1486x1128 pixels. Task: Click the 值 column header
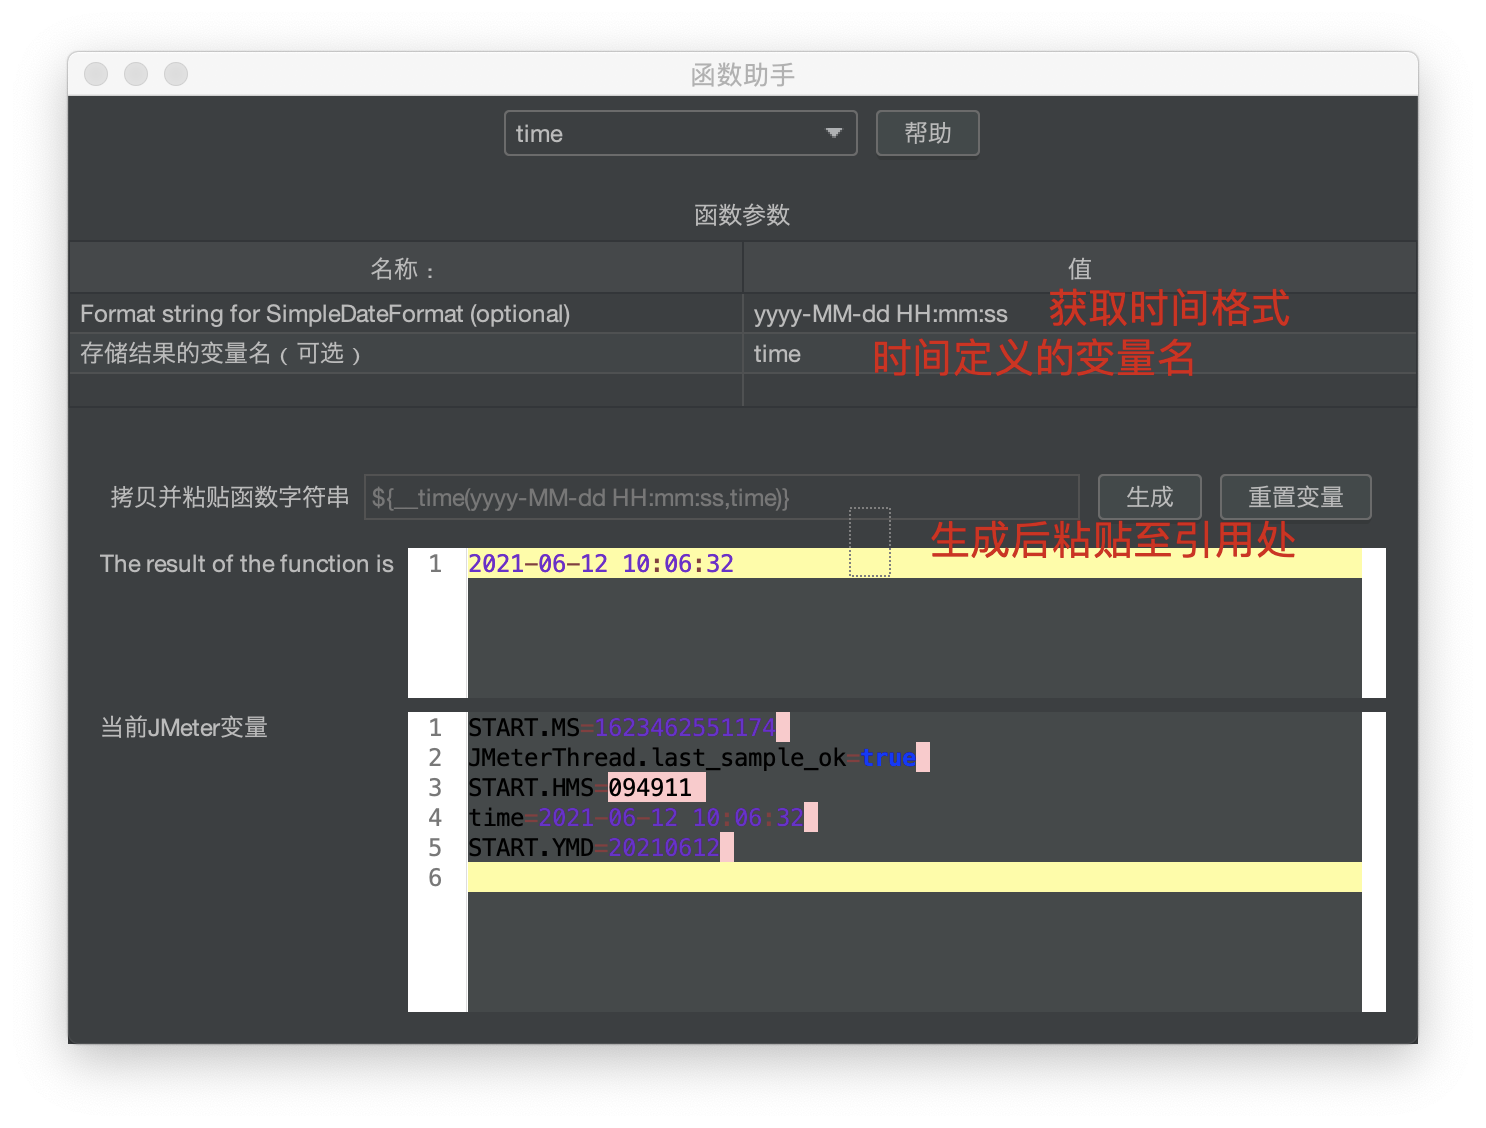(x=1079, y=267)
